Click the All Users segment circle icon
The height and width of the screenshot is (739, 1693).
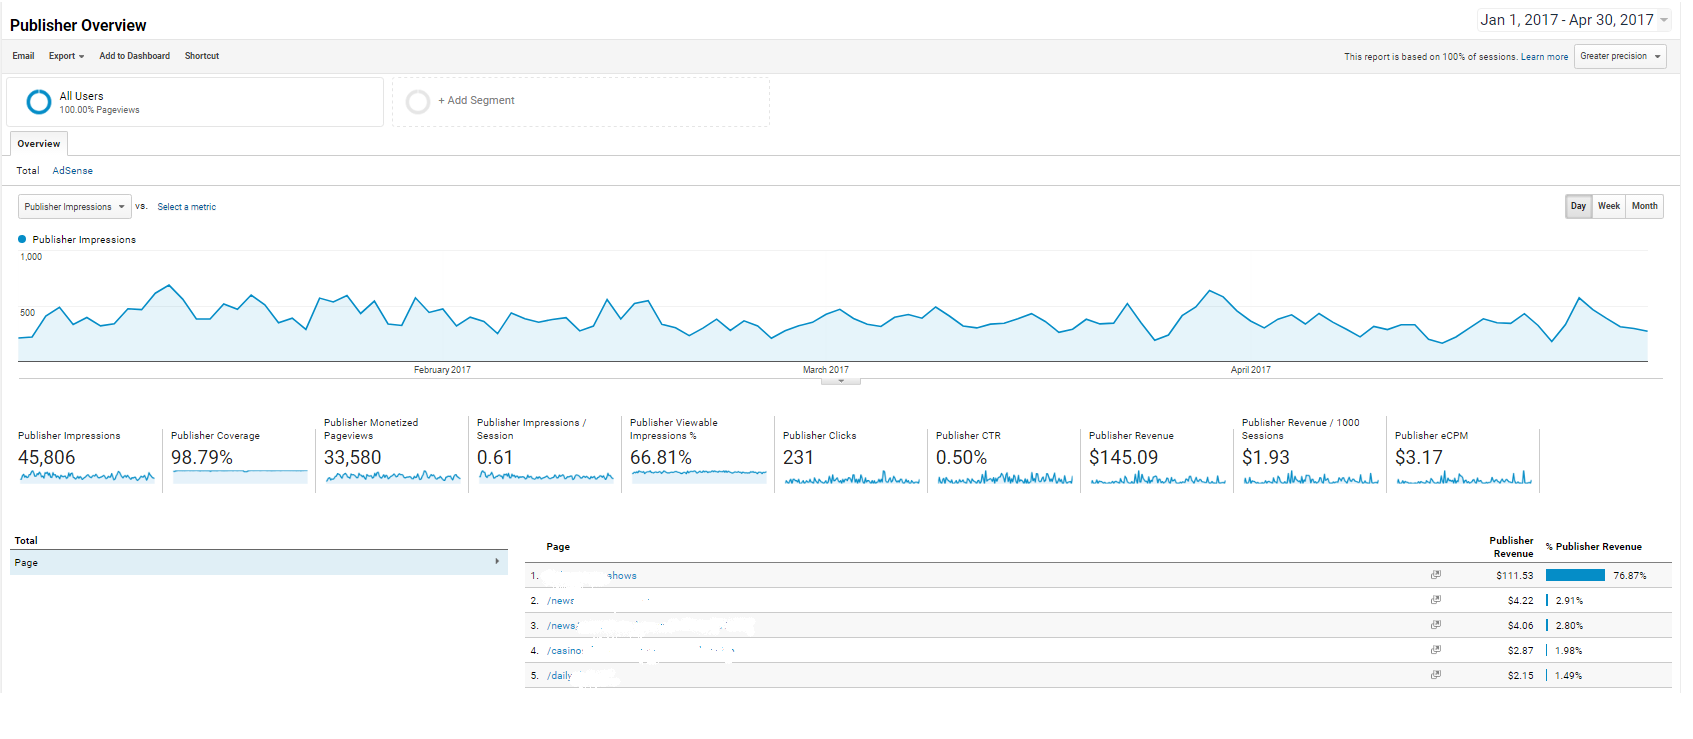[x=39, y=102]
